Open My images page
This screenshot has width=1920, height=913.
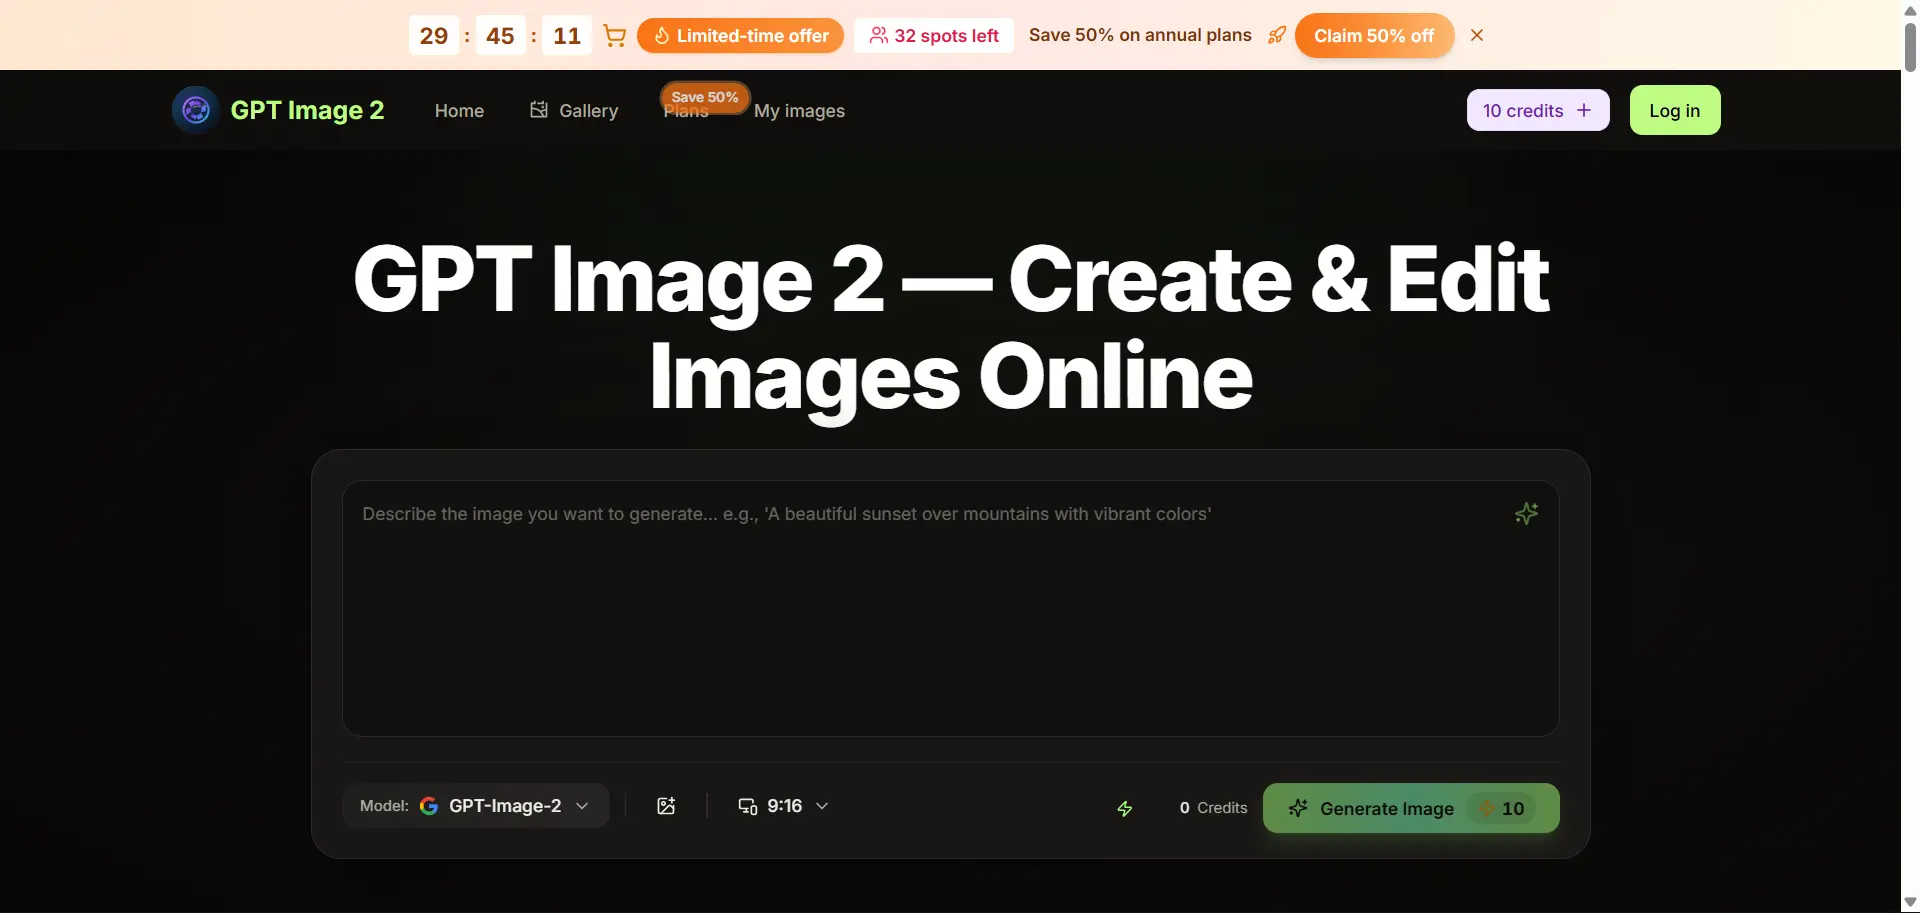point(799,111)
